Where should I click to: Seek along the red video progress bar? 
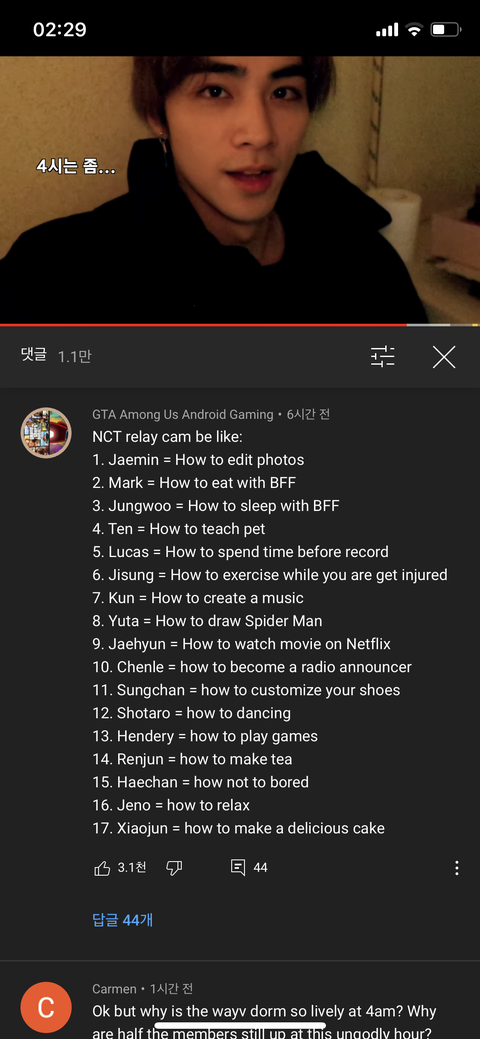[240, 325]
